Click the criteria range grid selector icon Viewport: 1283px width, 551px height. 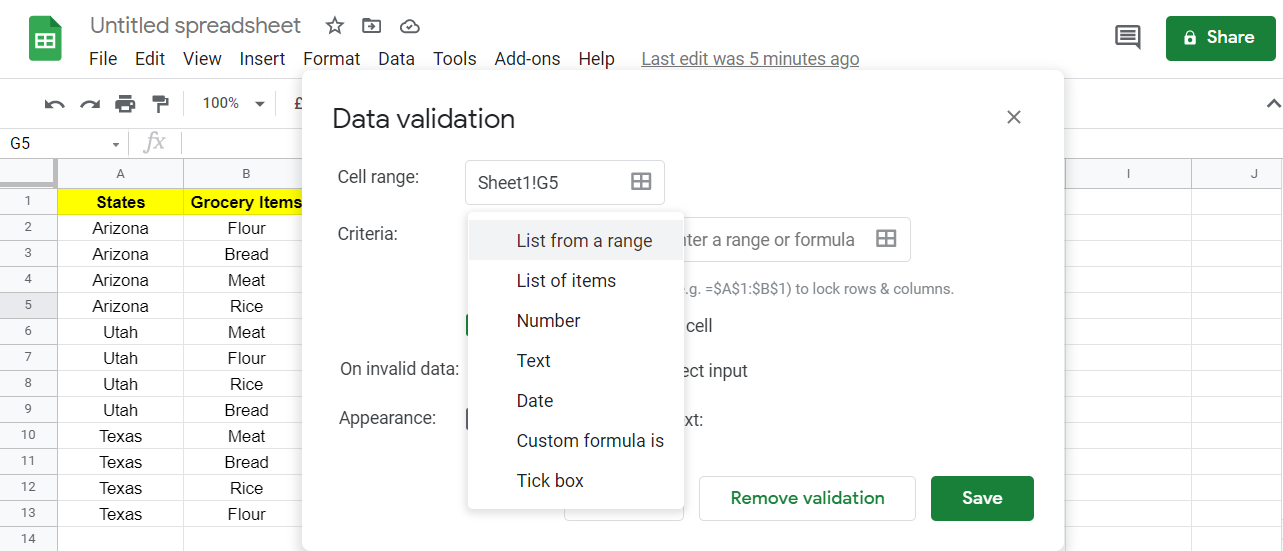886,238
